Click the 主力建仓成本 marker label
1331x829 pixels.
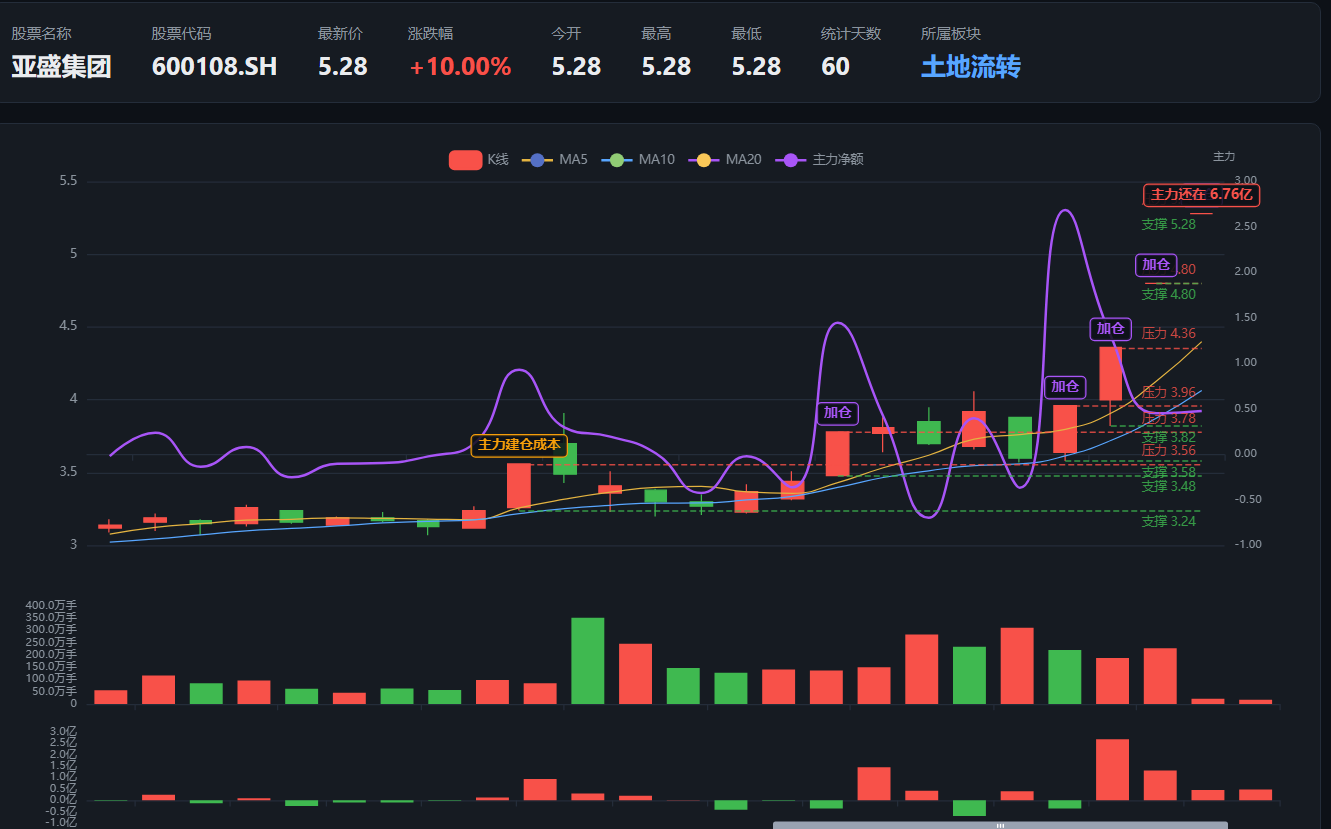[519, 445]
